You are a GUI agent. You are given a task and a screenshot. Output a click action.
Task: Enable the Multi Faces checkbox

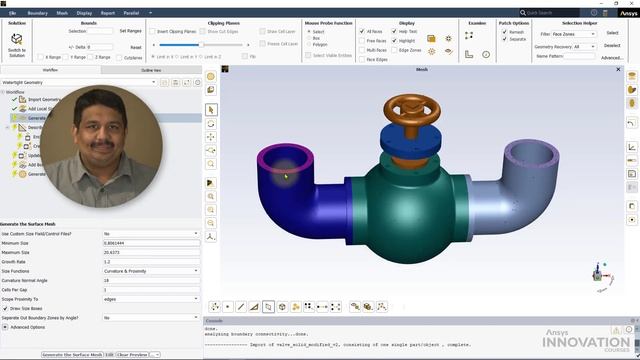[x=362, y=50]
